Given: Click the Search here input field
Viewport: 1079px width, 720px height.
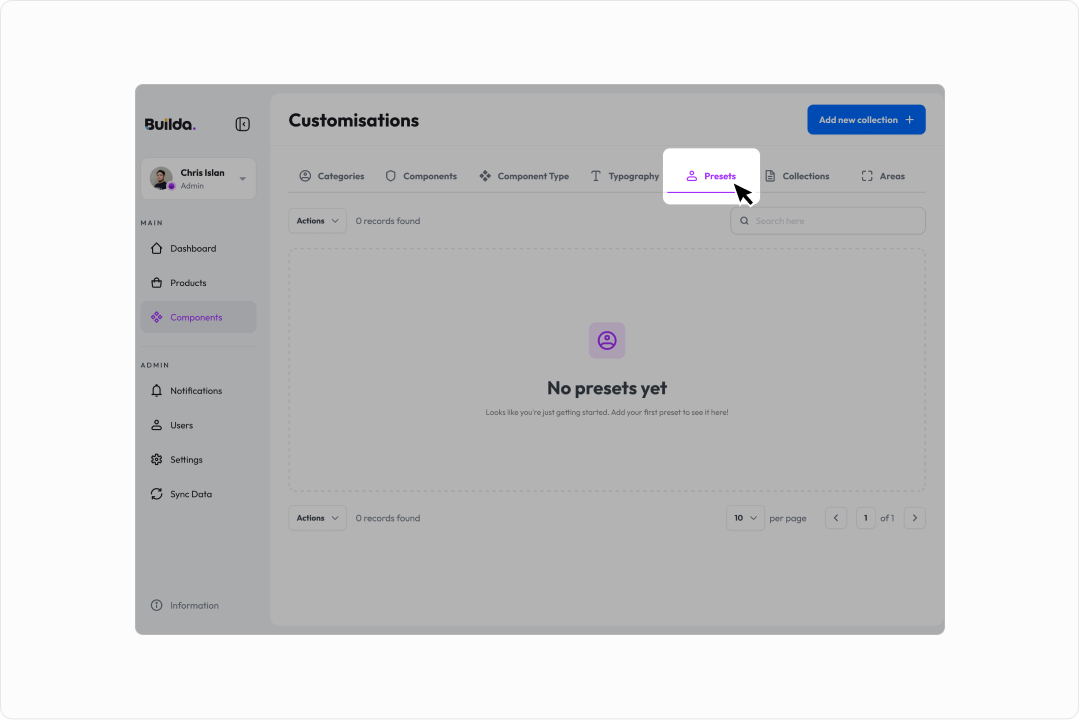Looking at the screenshot, I should [x=828, y=221].
